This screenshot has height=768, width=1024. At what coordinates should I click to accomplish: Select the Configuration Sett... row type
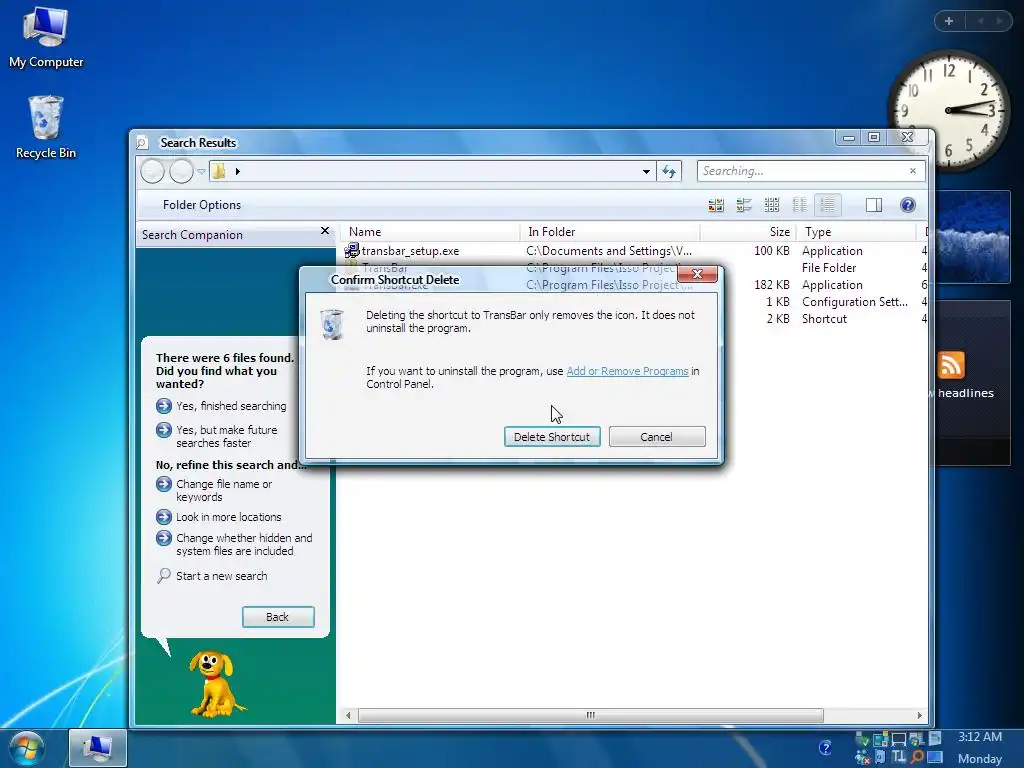pos(855,302)
